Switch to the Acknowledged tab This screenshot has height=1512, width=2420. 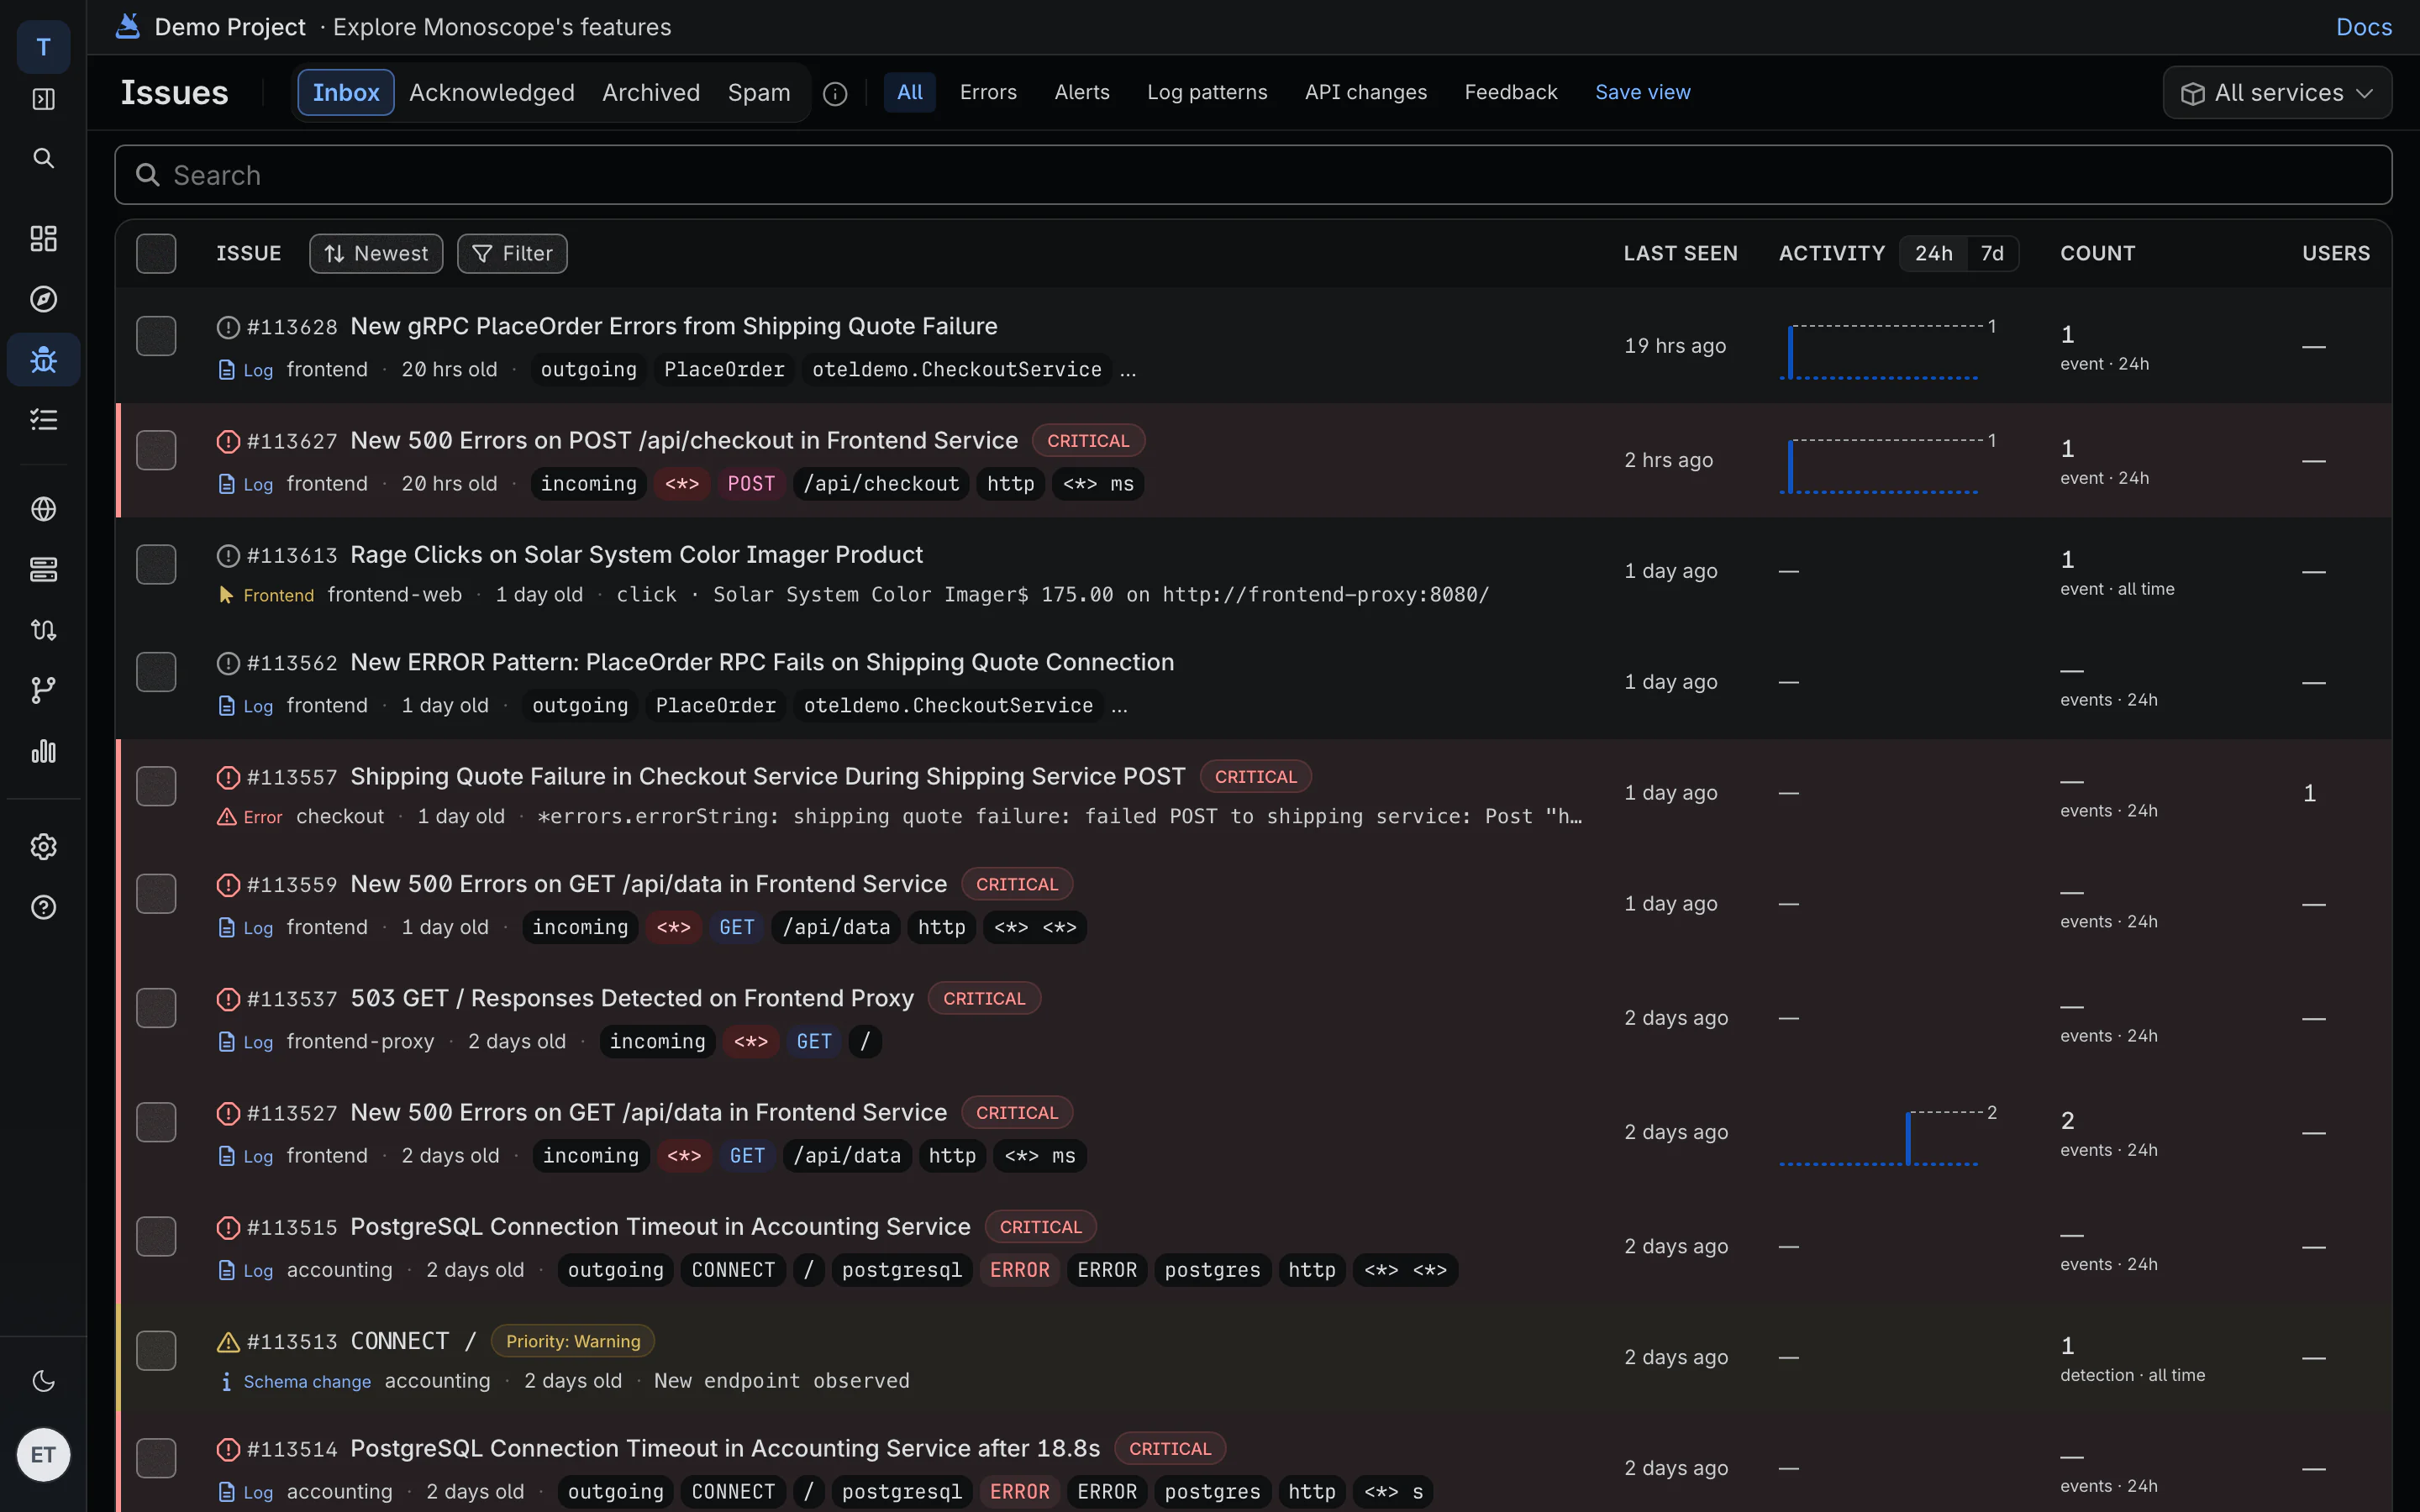(492, 92)
